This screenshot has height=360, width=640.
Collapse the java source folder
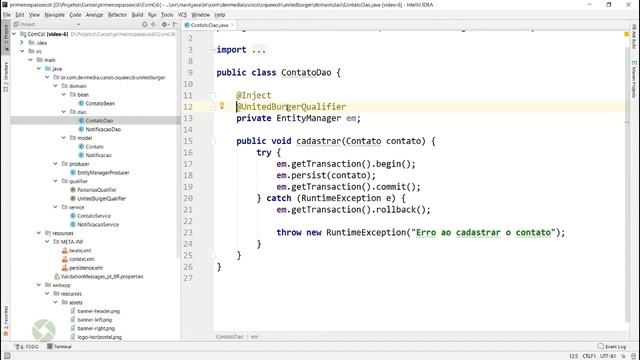coord(39,69)
